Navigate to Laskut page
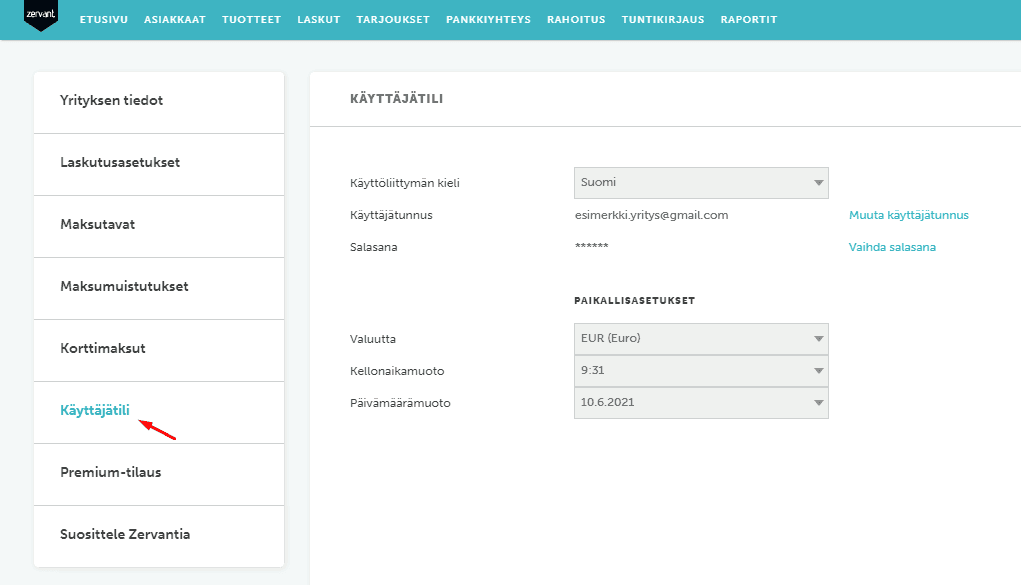 tap(318, 20)
